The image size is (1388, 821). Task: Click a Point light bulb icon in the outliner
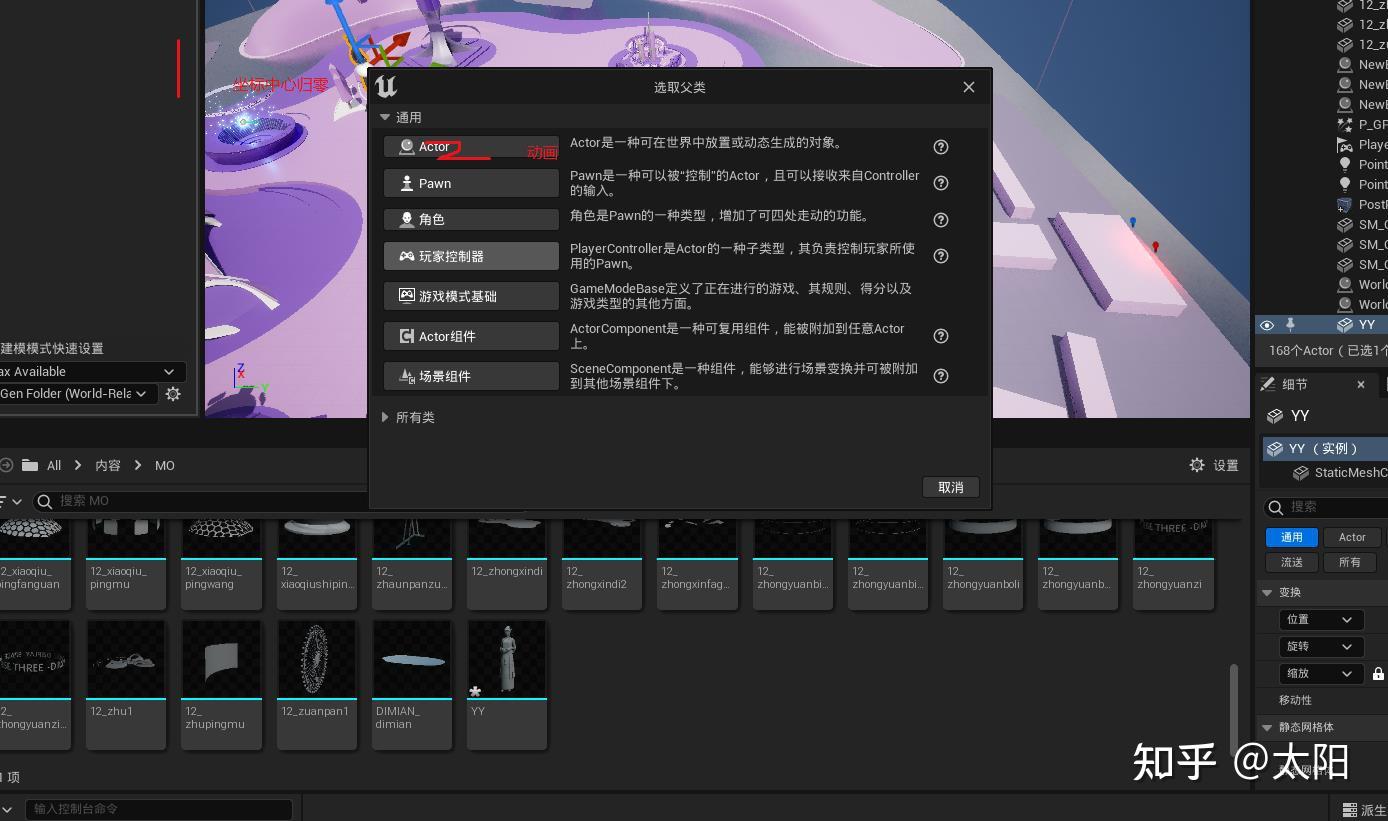[x=1346, y=164]
